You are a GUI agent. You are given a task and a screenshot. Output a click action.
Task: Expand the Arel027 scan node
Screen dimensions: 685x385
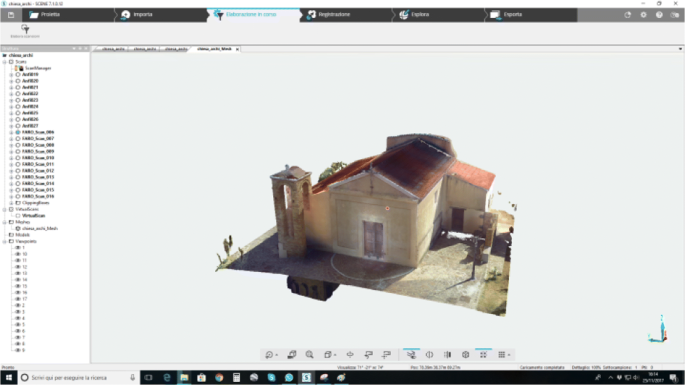(11, 126)
